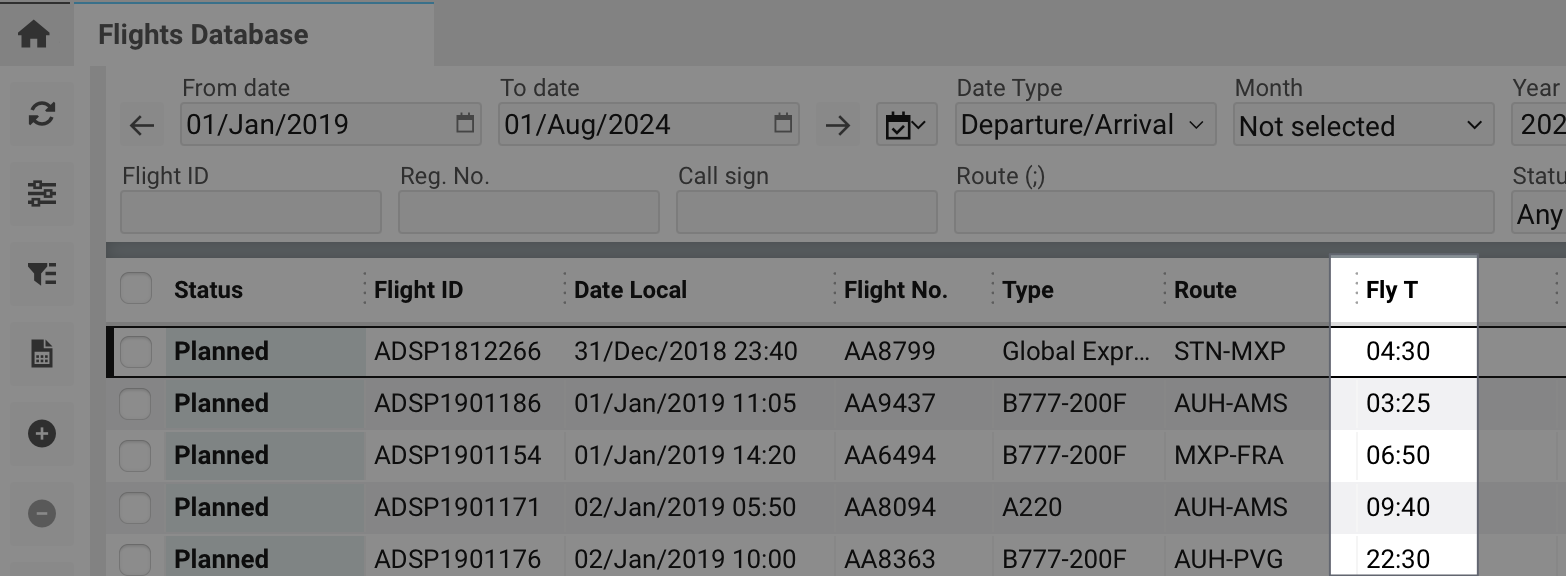Click the Flight ID input field
This screenshot has width=1566, height=576.
click(x=250, y=212)
